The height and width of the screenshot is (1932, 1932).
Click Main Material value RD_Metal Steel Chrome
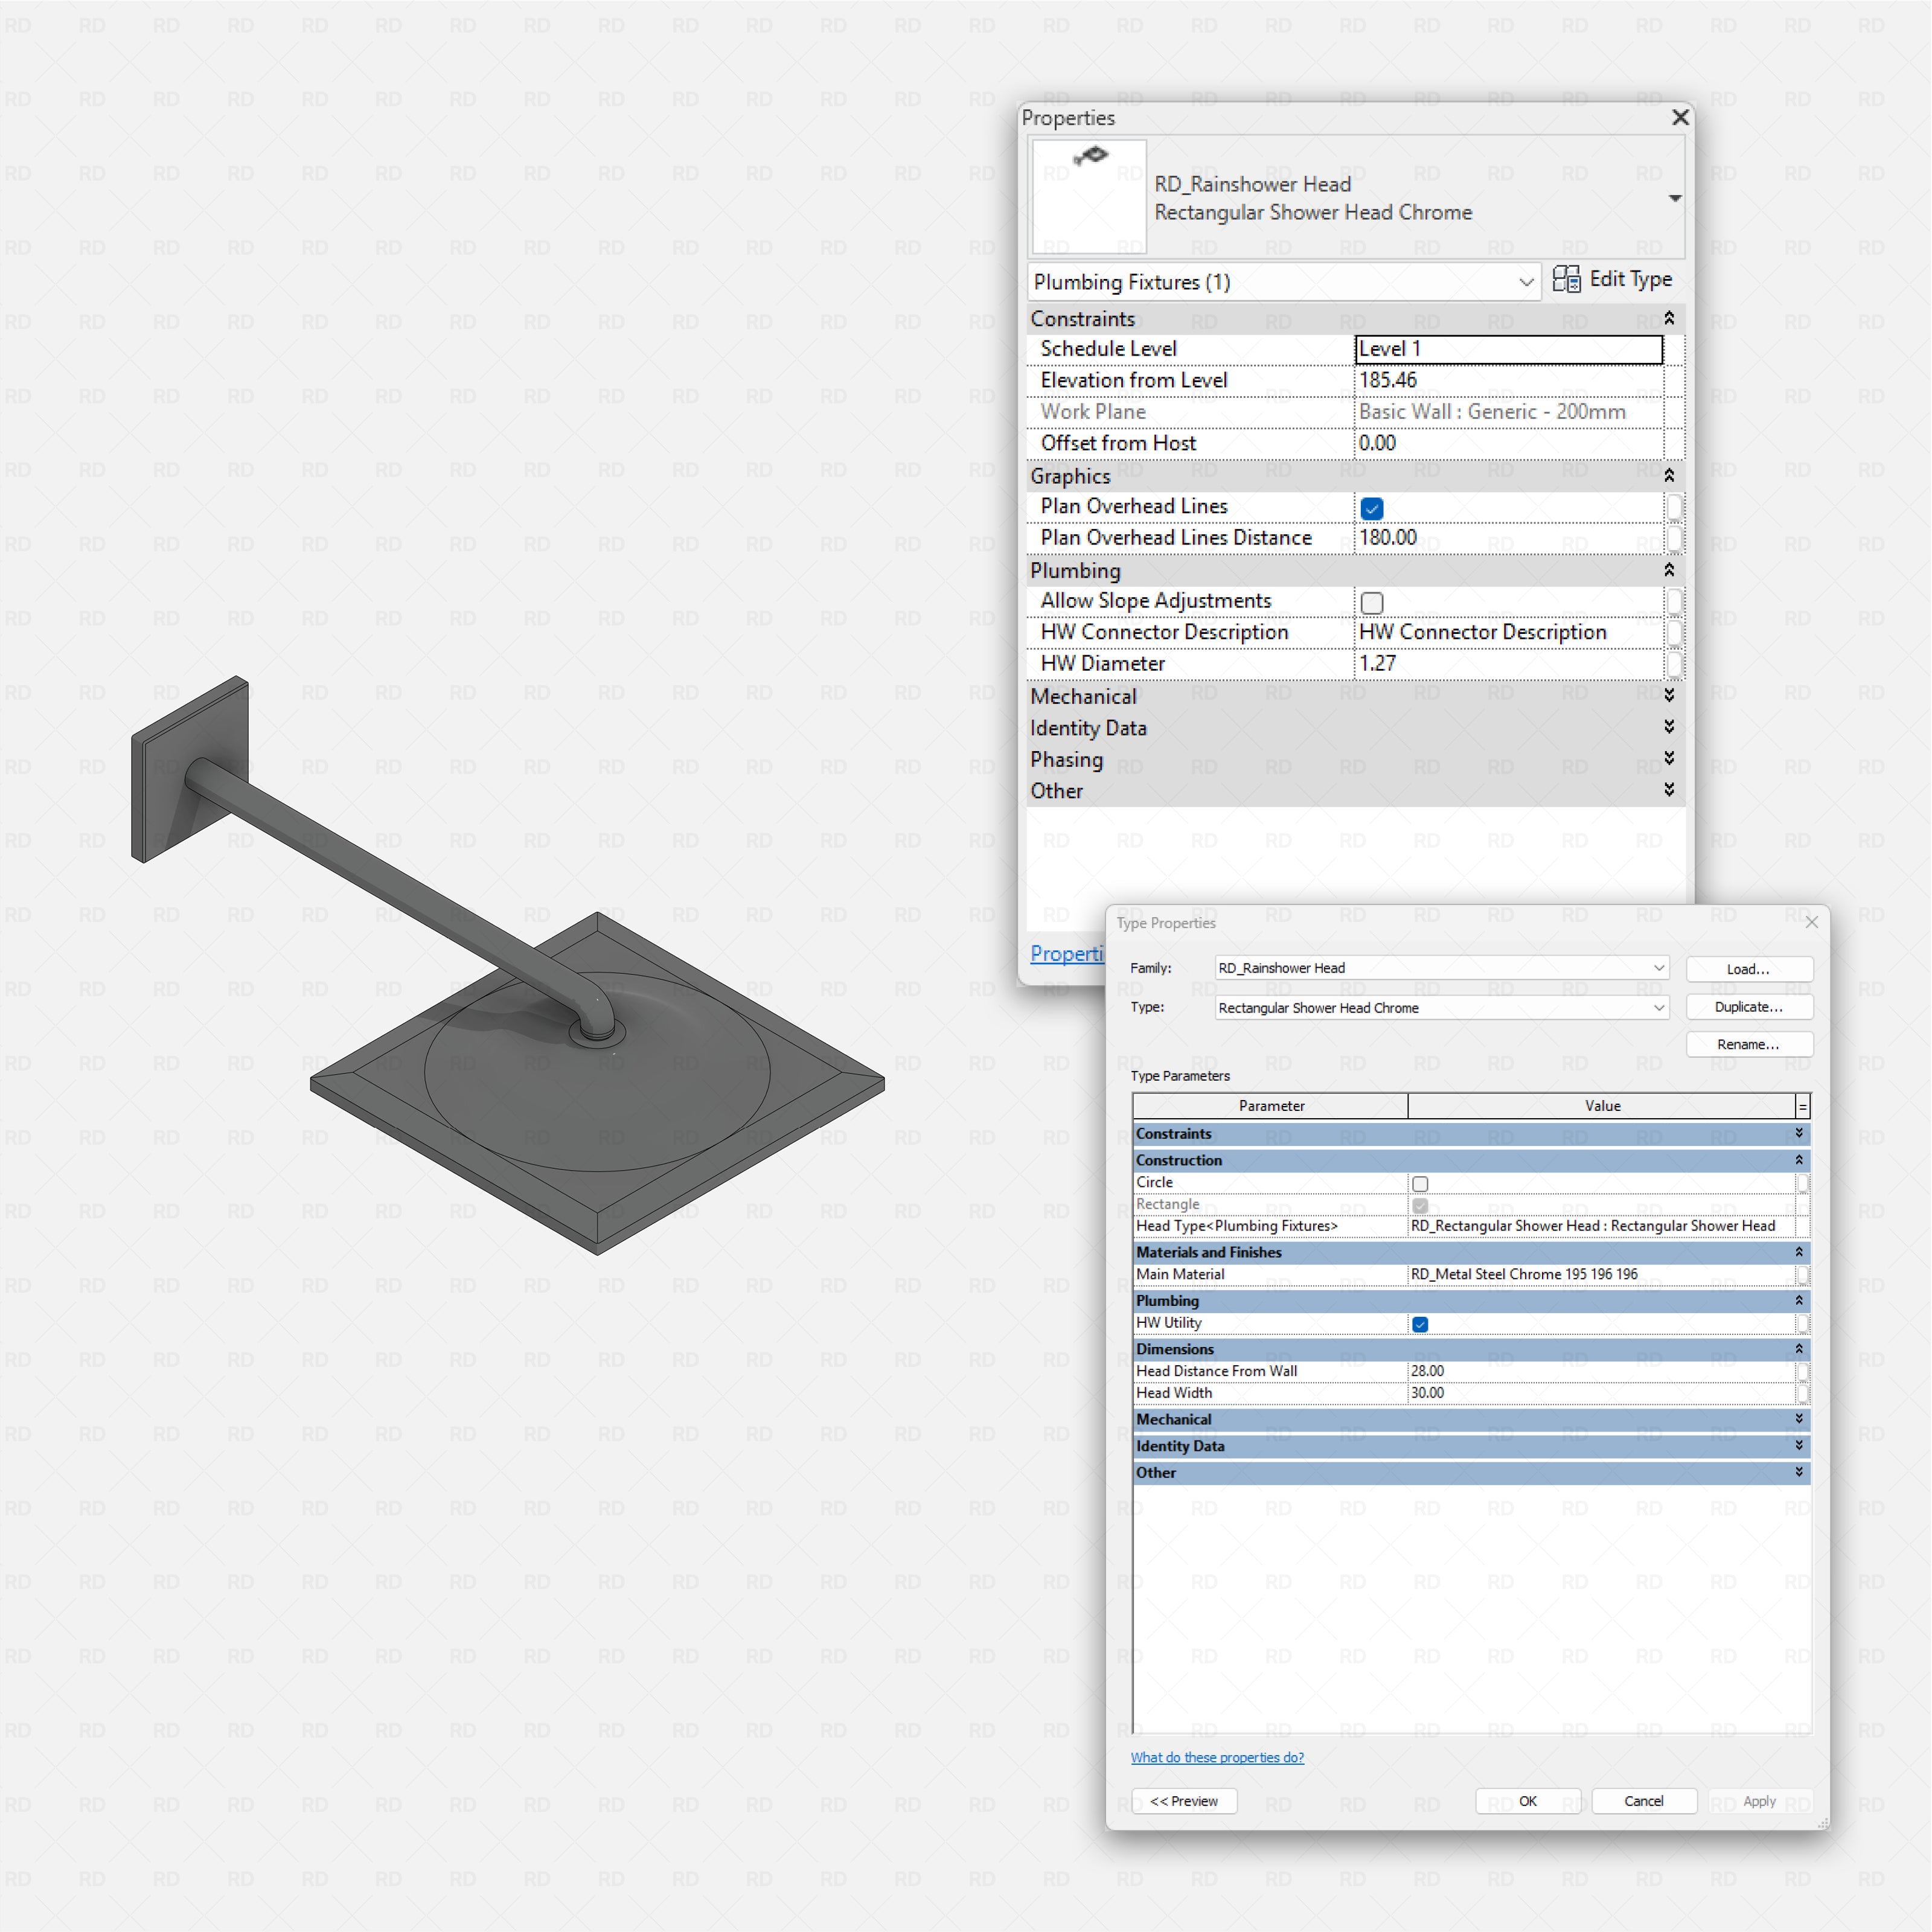(1601, 1274)
